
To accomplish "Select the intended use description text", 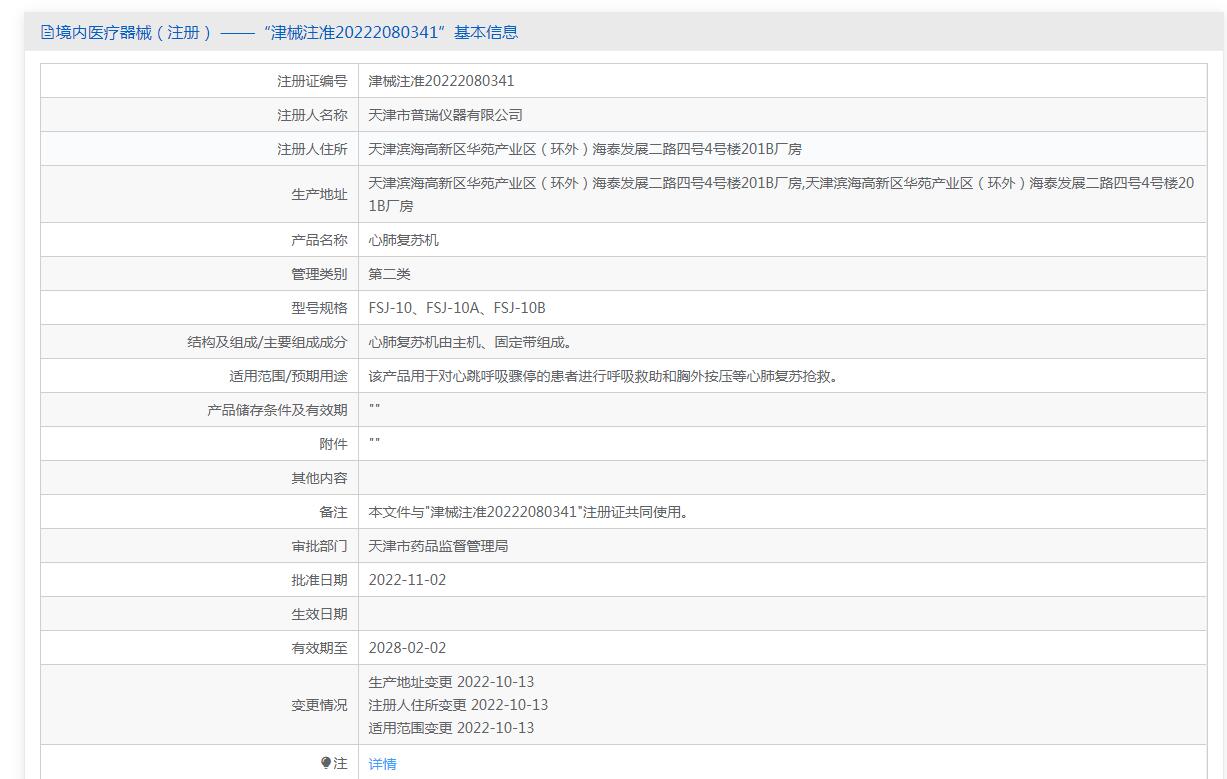I will pos(603,376).
